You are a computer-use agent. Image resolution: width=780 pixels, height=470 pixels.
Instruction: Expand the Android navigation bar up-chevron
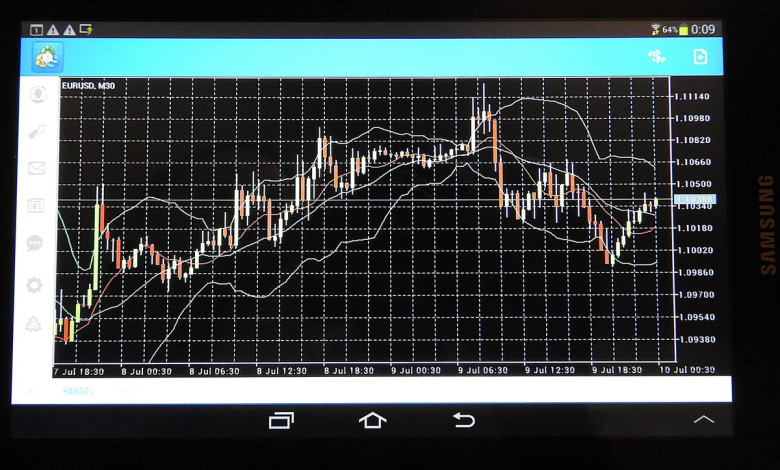point(704,420)
